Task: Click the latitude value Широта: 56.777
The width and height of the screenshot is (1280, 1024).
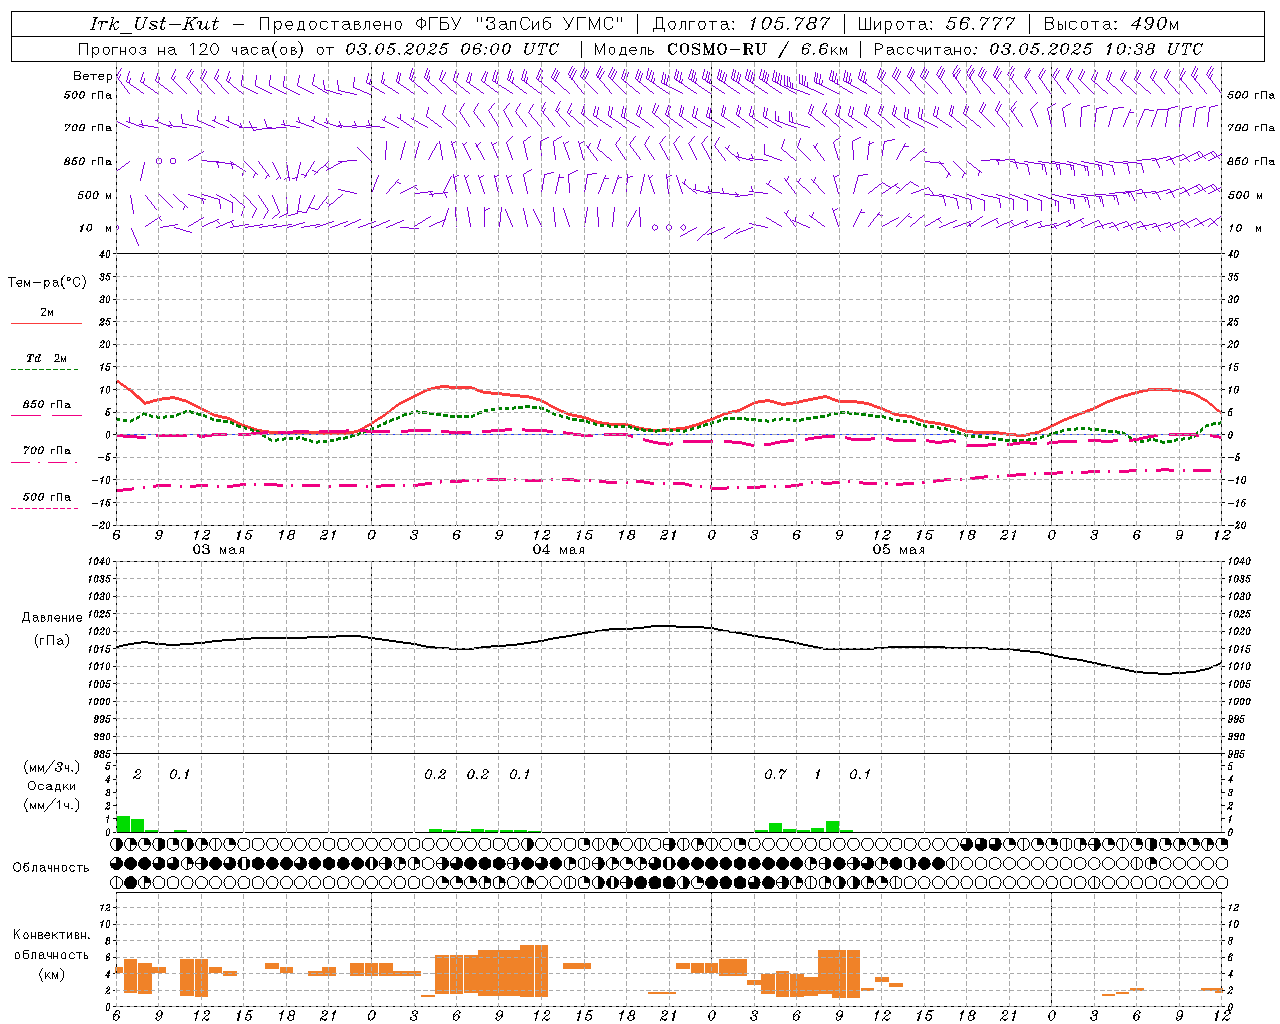Action: click(x=937, y=24)
